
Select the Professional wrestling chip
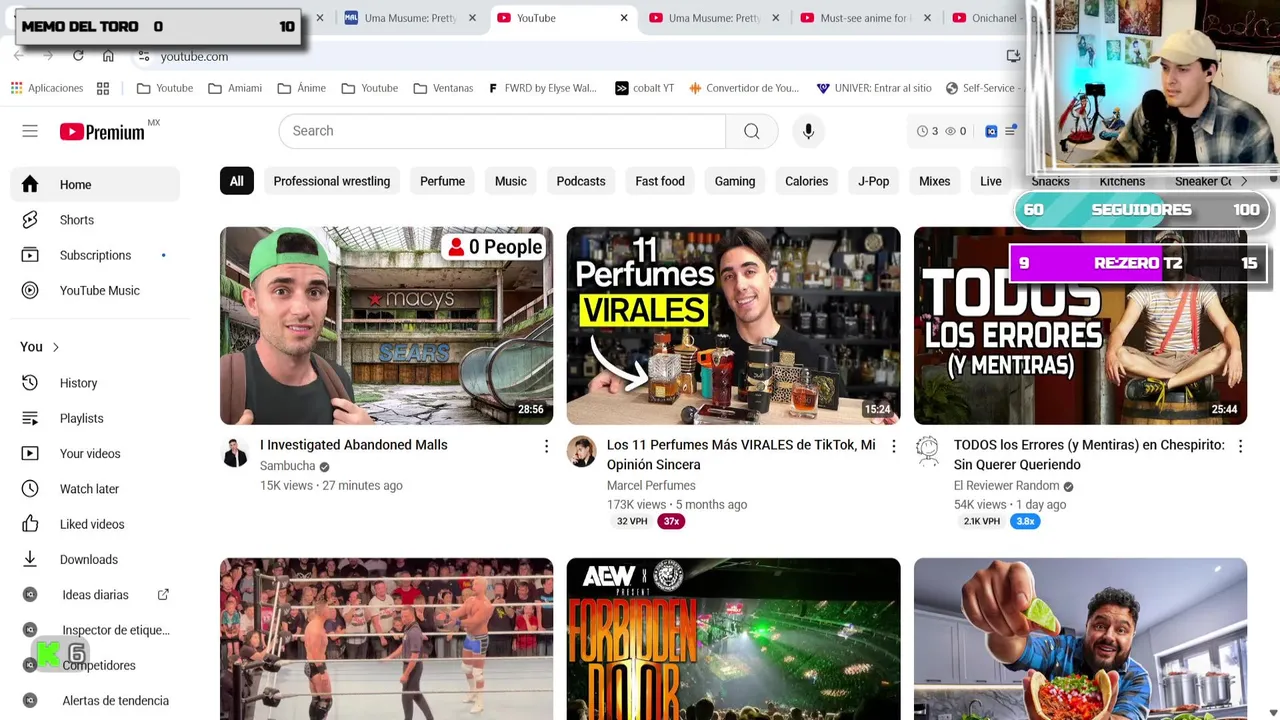click(332, 181)
